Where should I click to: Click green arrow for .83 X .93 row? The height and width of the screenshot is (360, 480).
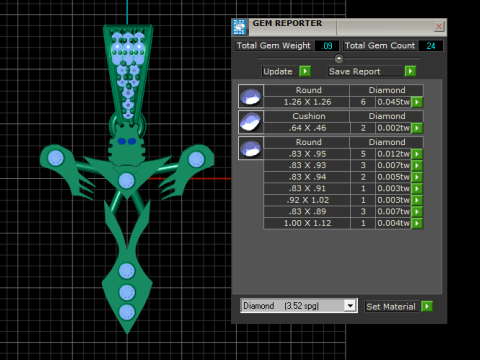[x=417, y=165]
